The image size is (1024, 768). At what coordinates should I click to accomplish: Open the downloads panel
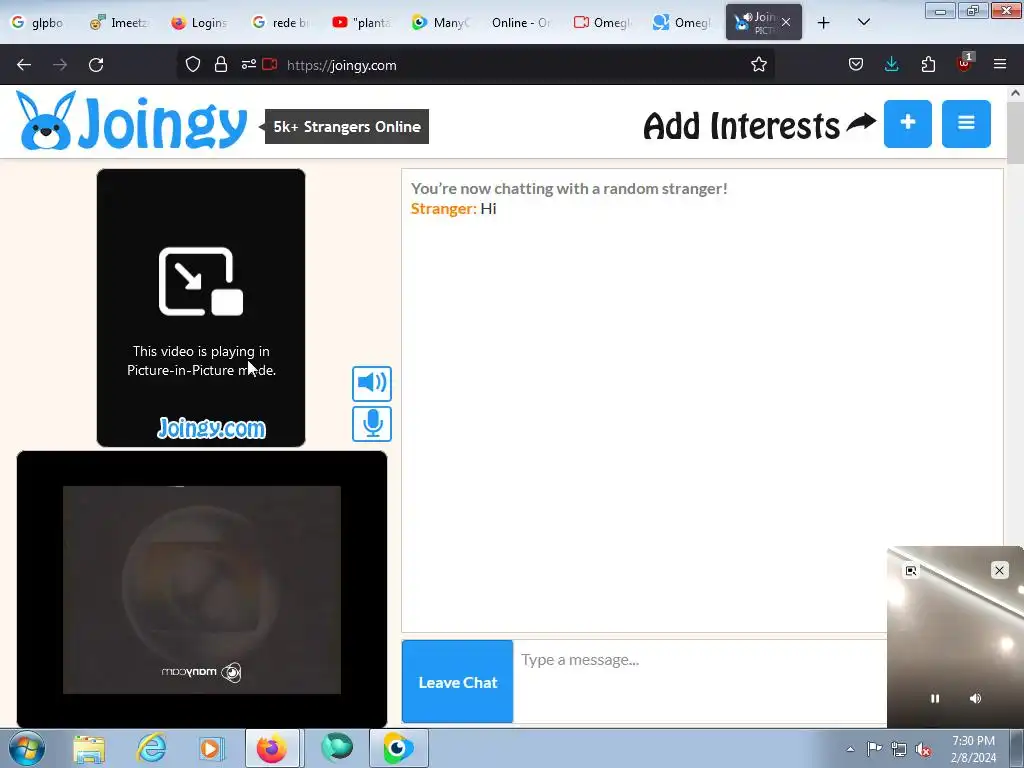tap(891, 65)
